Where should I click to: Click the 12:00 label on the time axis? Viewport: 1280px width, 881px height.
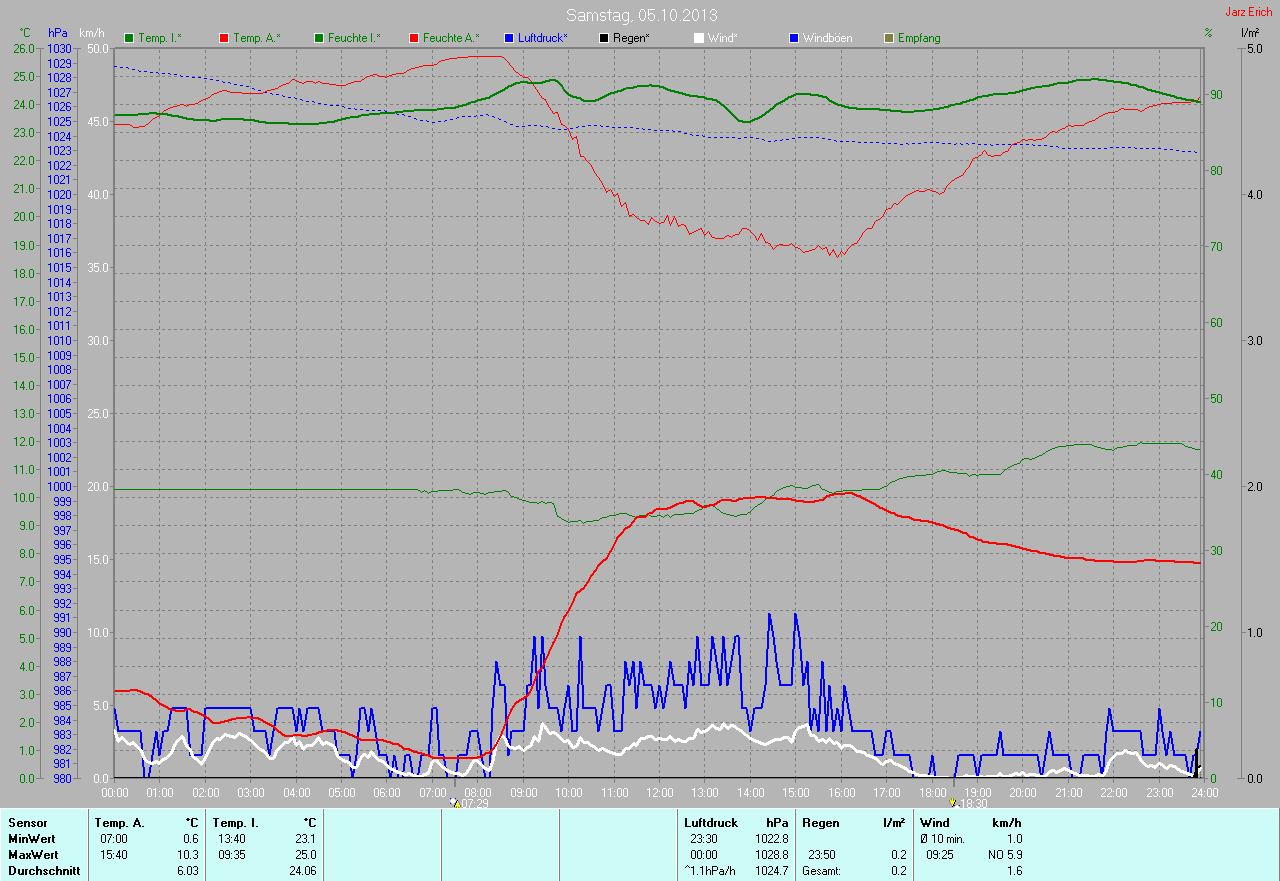click(659, 793)
